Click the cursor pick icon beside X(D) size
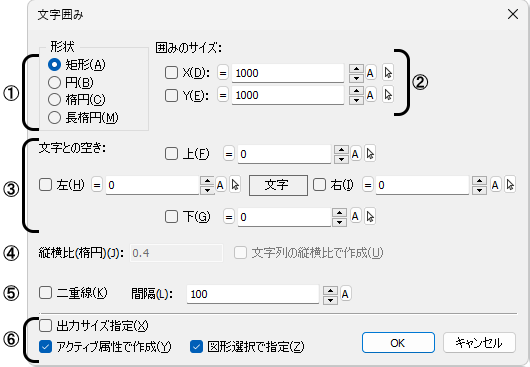530x367 pixels. [x=388, y=73]
